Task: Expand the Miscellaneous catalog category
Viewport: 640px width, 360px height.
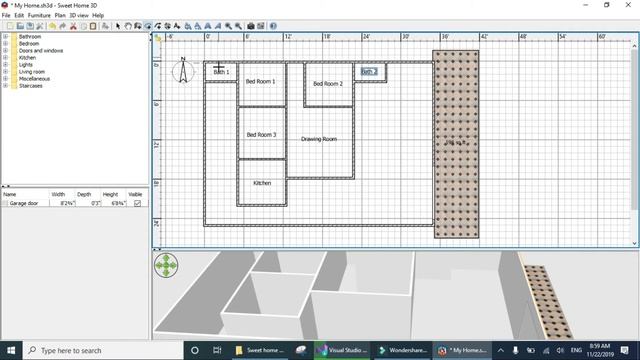Action: pyautogui.click(x=5, y=78)
